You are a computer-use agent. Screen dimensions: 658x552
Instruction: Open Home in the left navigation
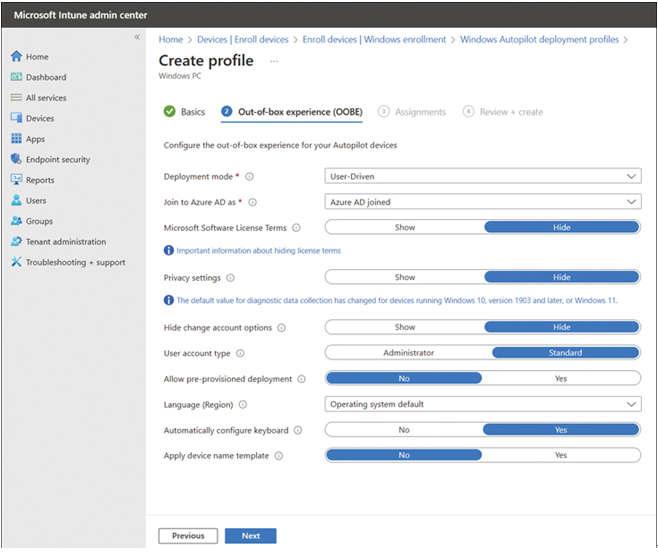pyautogui.click(x=37, y=57)
